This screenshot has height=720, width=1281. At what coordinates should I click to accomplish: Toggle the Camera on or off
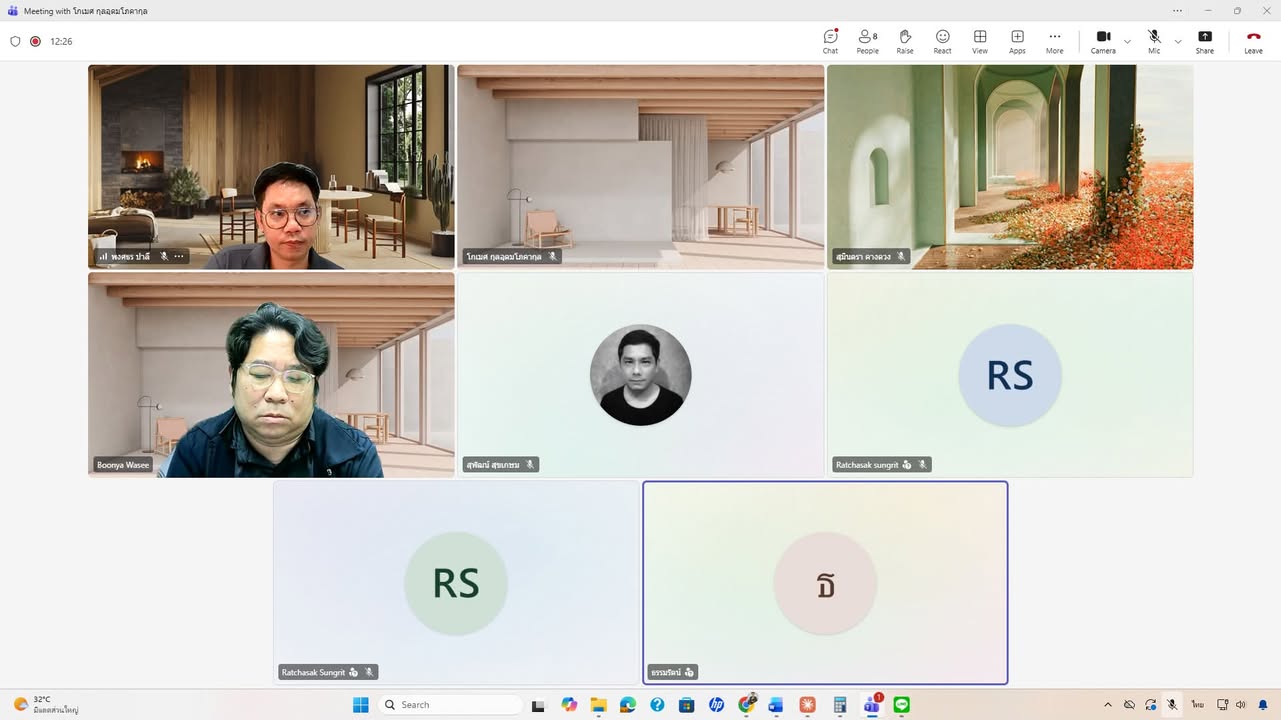point(1103,41)
